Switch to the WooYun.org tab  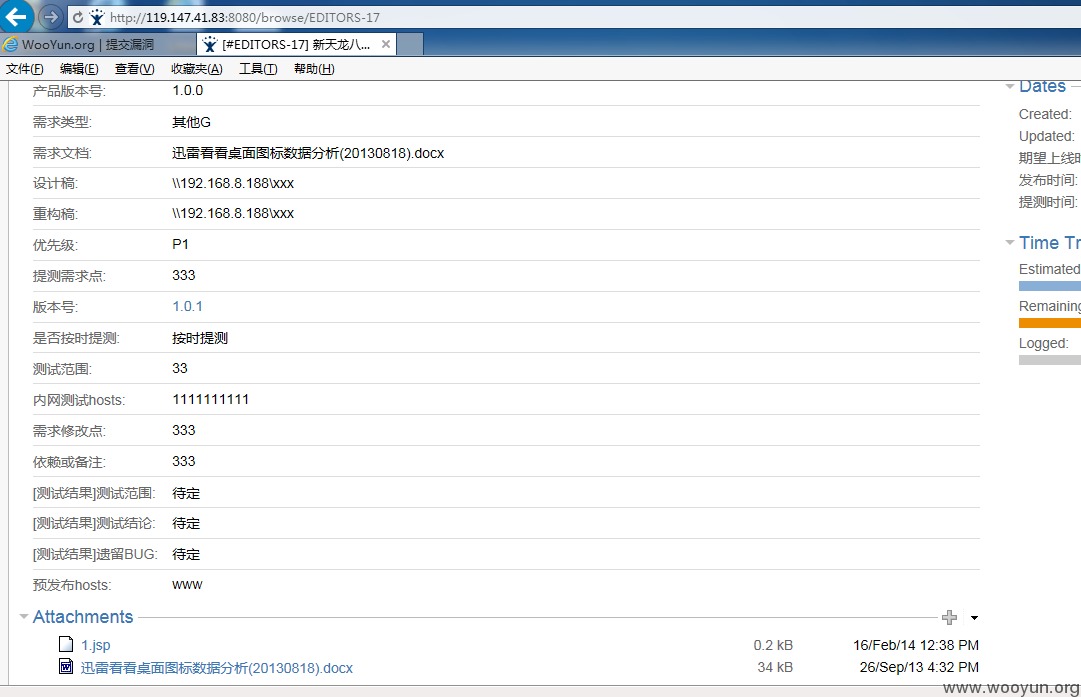[x=97, y=45]
